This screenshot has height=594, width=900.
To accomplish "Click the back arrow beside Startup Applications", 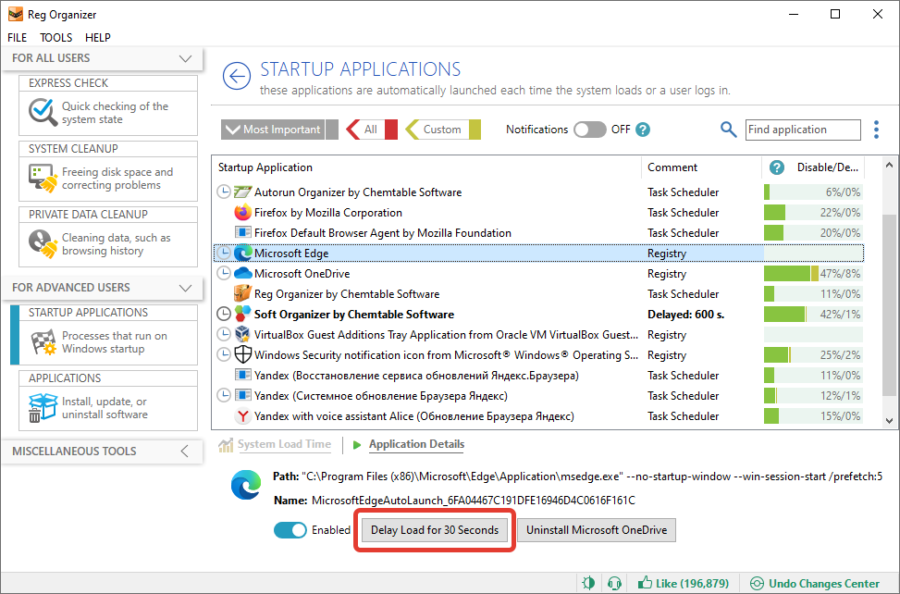I will pyautogui.click(x=236, y=76).
